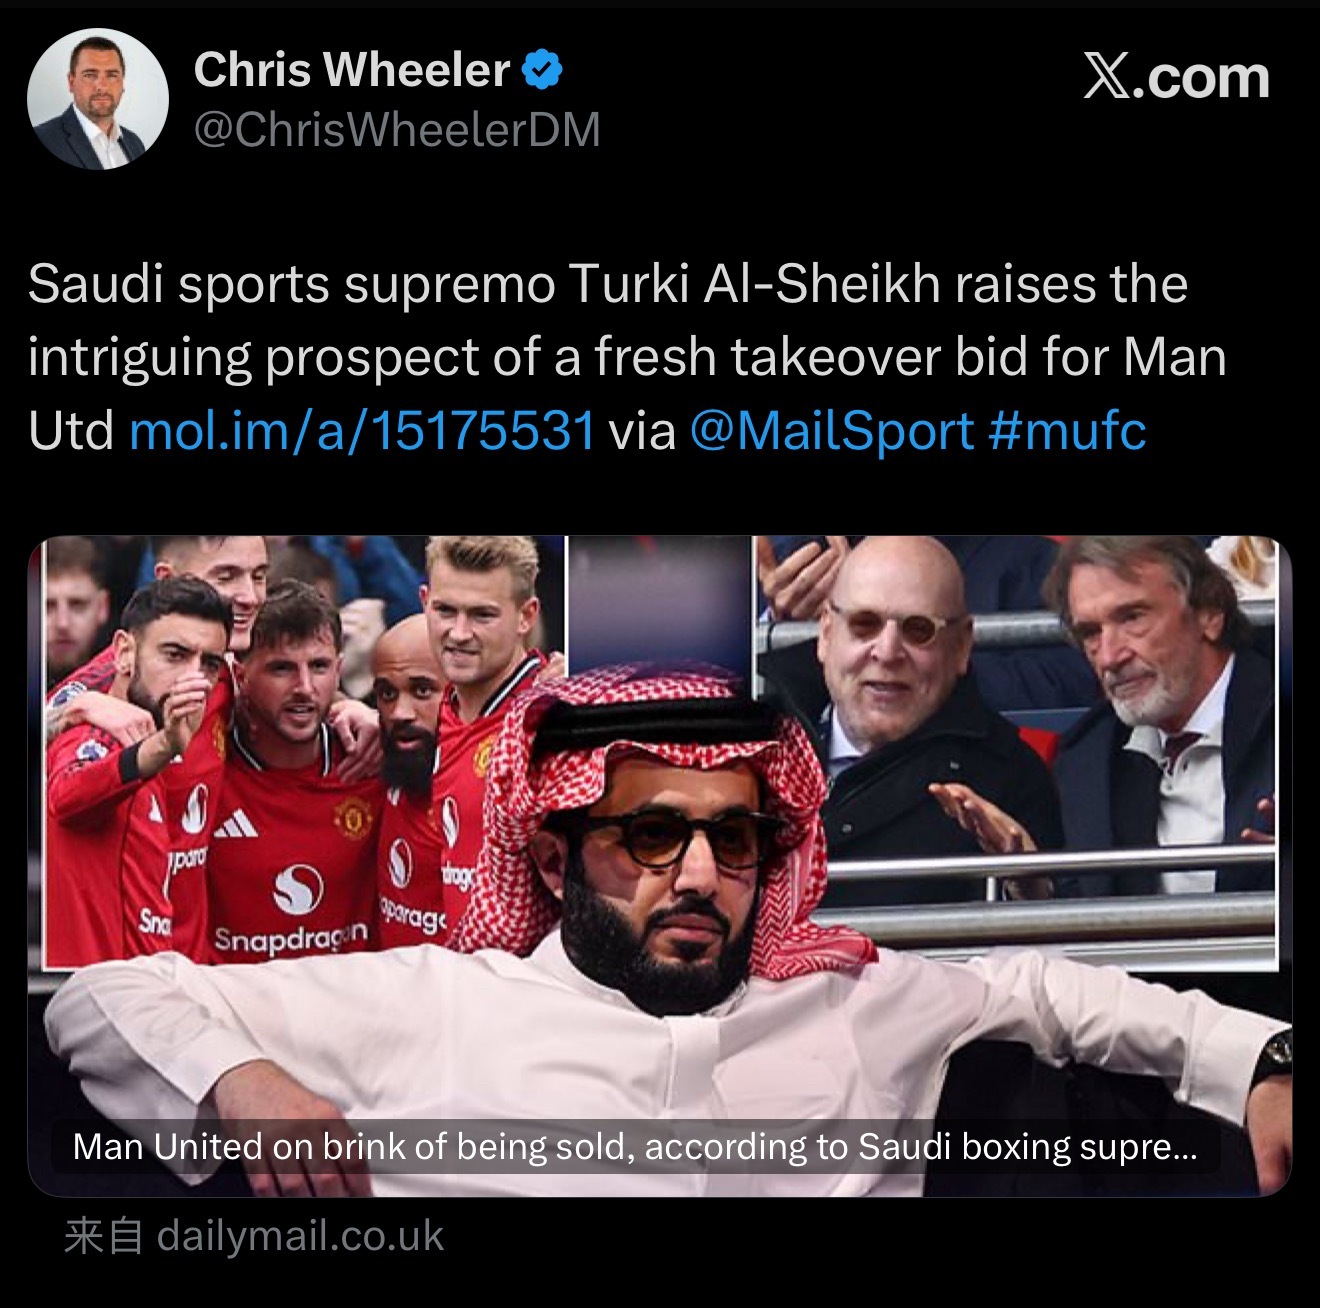Click the tweet text about Saudi sports supremo
This screenshot has width=1320, height=1308.
[x=628, y=357]
